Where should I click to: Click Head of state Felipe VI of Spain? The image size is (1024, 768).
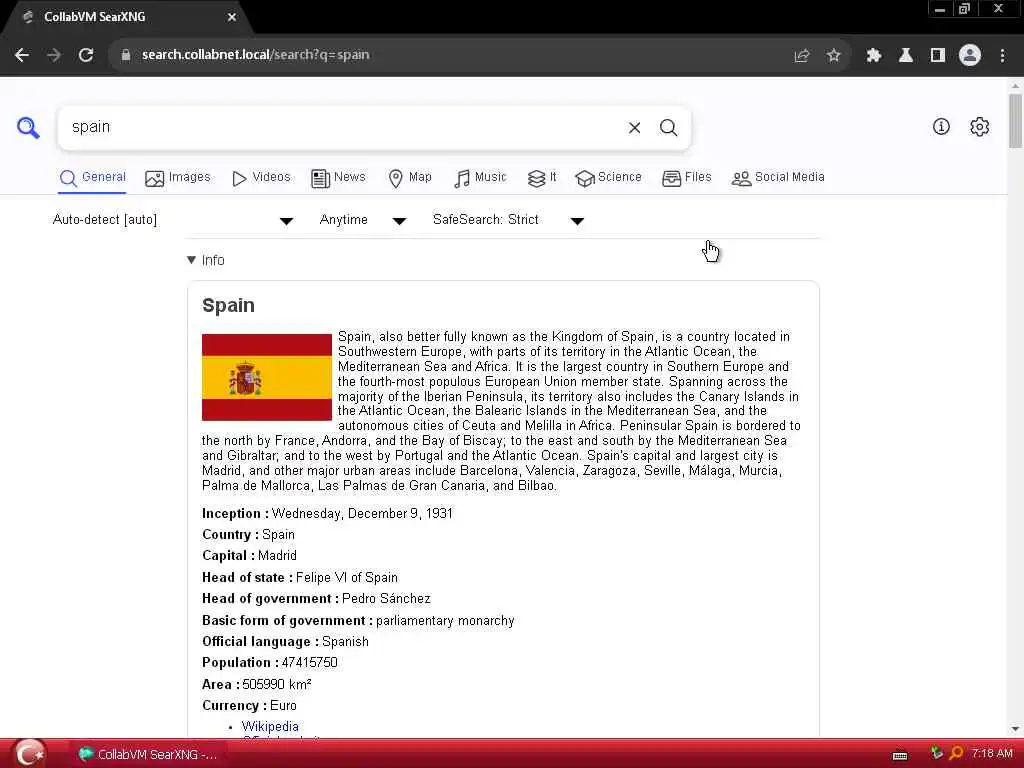[347, 577]
